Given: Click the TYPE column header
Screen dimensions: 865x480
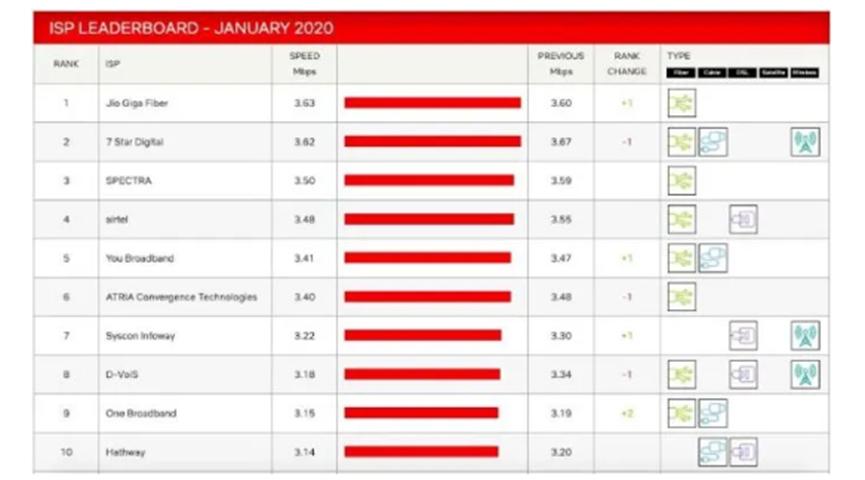Looking at the screenshot, I should [x=679, y=56].
